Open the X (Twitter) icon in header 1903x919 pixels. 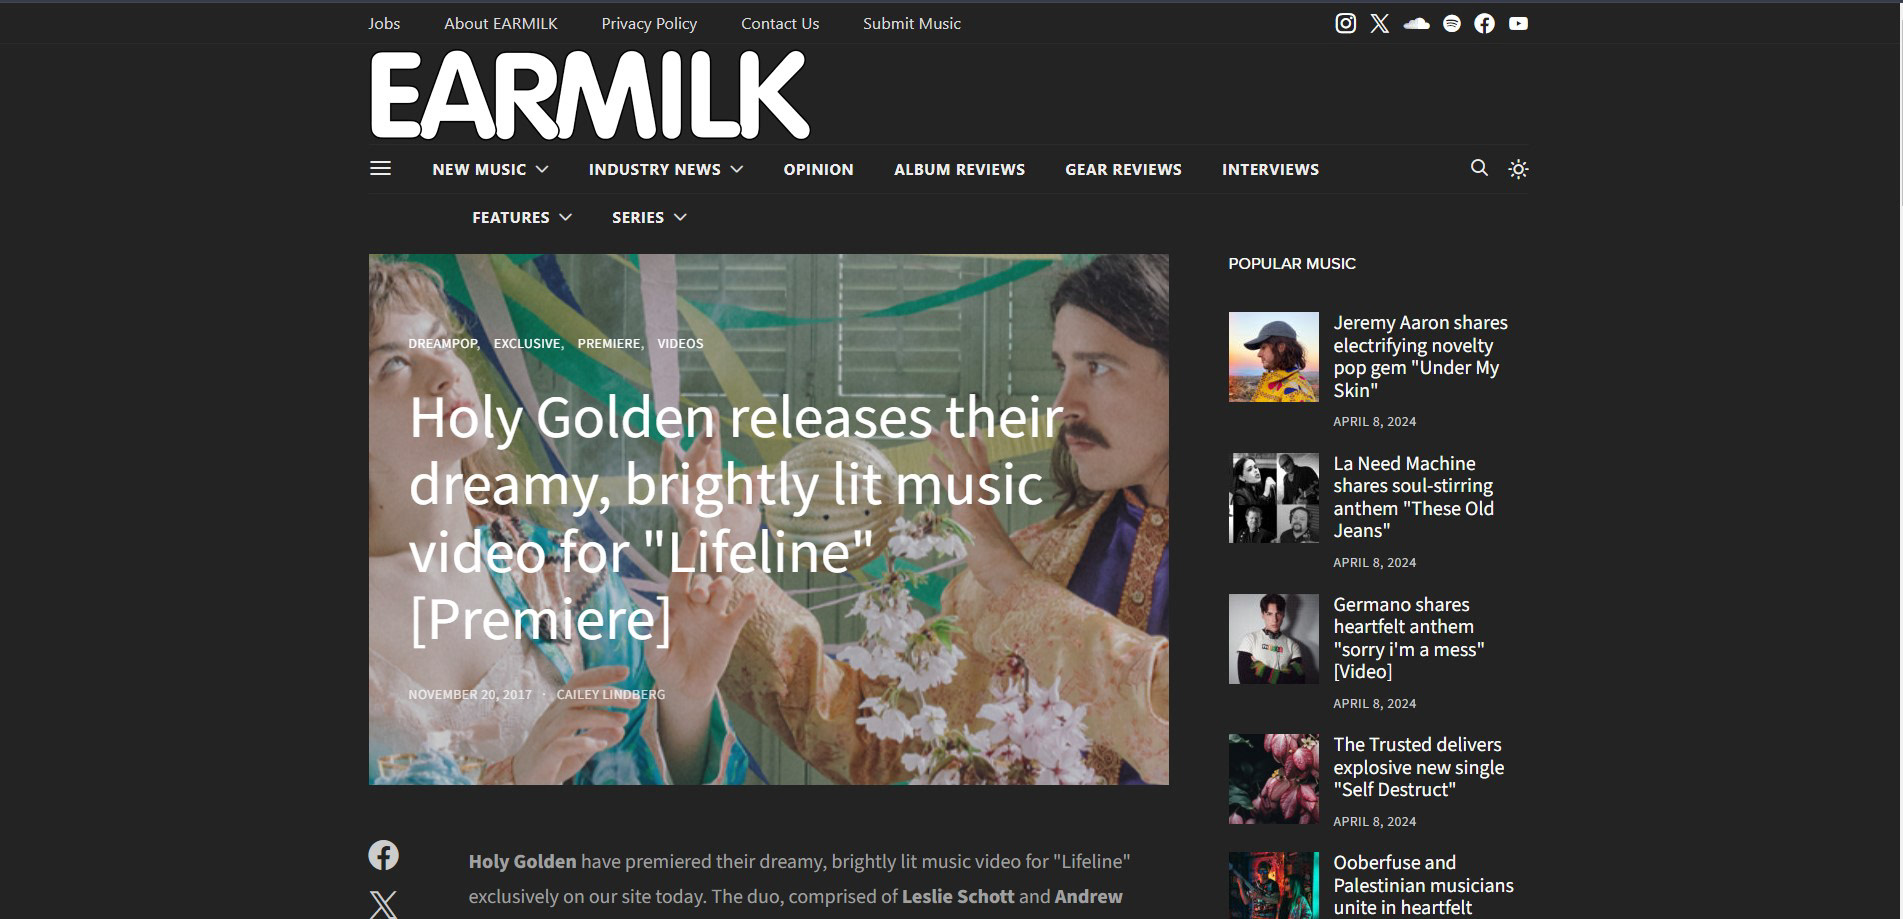[1380, 23]
